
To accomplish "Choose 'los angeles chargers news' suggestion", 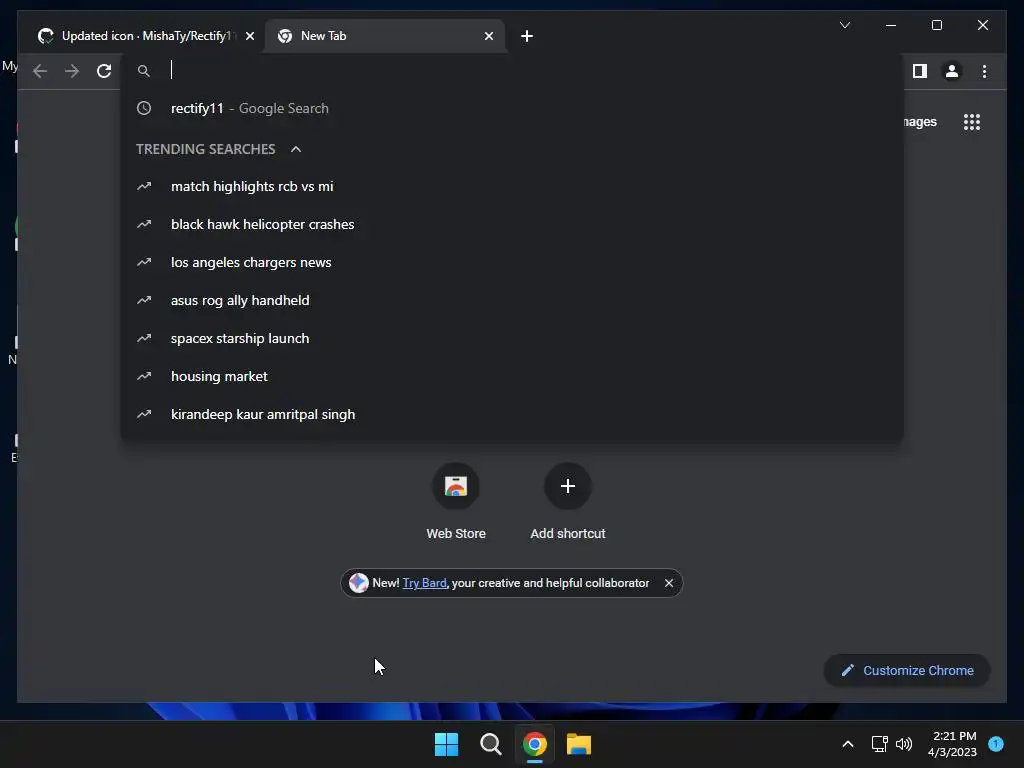I will [x=512, y=263].
